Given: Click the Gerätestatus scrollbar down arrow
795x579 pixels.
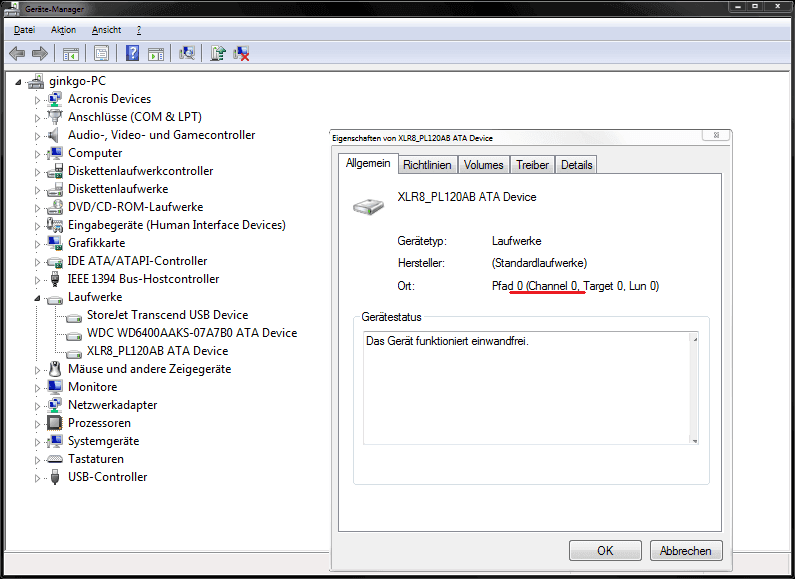Looking at the screenshot, I should pos(695,441).
